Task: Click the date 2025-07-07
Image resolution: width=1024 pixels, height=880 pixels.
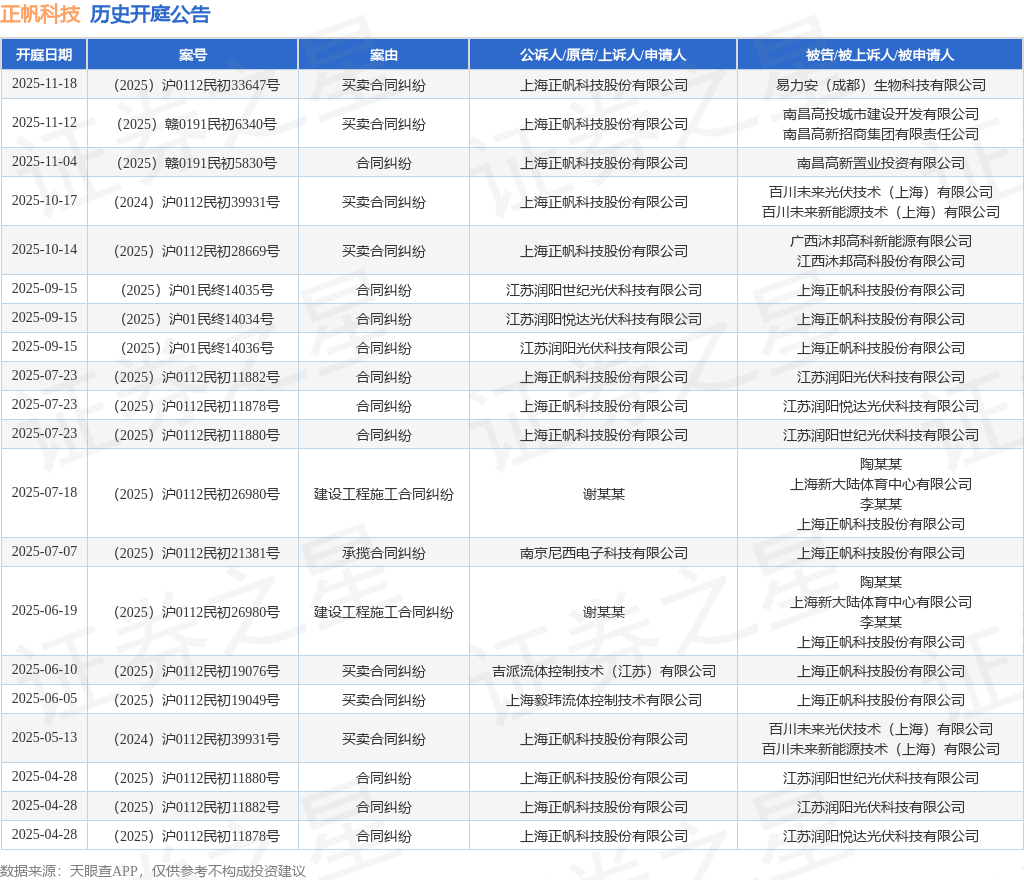Action: pos(44,552)
